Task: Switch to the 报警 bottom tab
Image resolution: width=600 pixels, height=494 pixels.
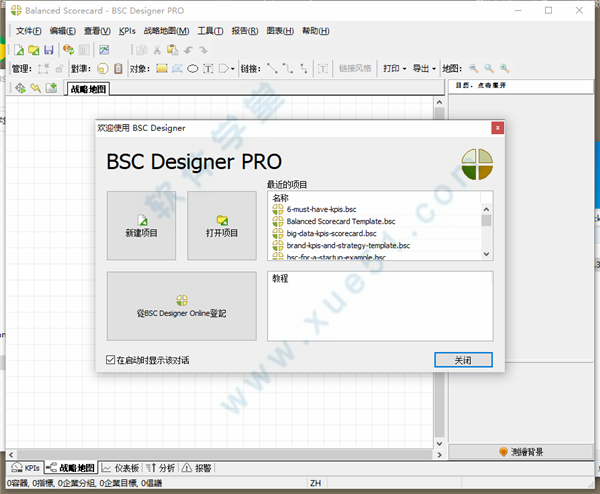Action: (197, 468)
